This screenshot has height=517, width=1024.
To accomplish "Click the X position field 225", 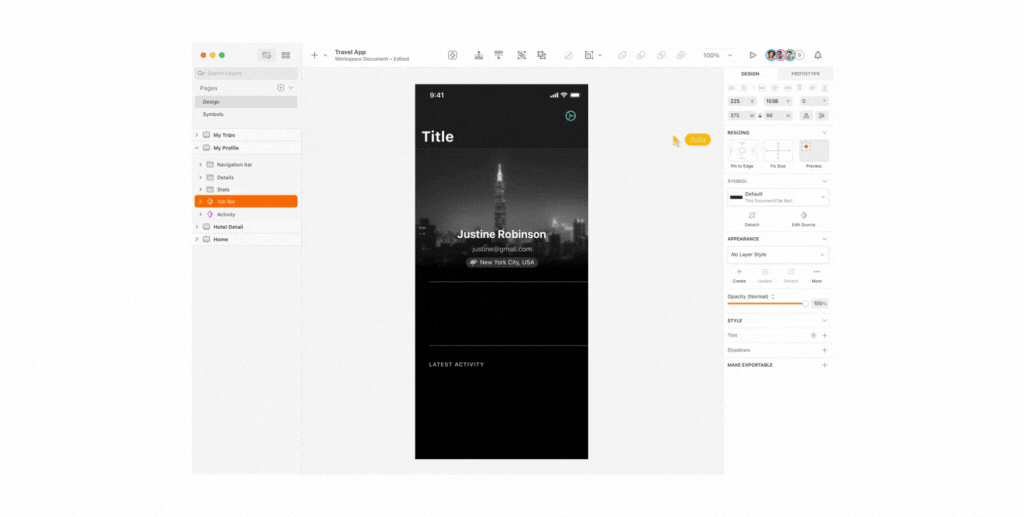I will 742,101.
